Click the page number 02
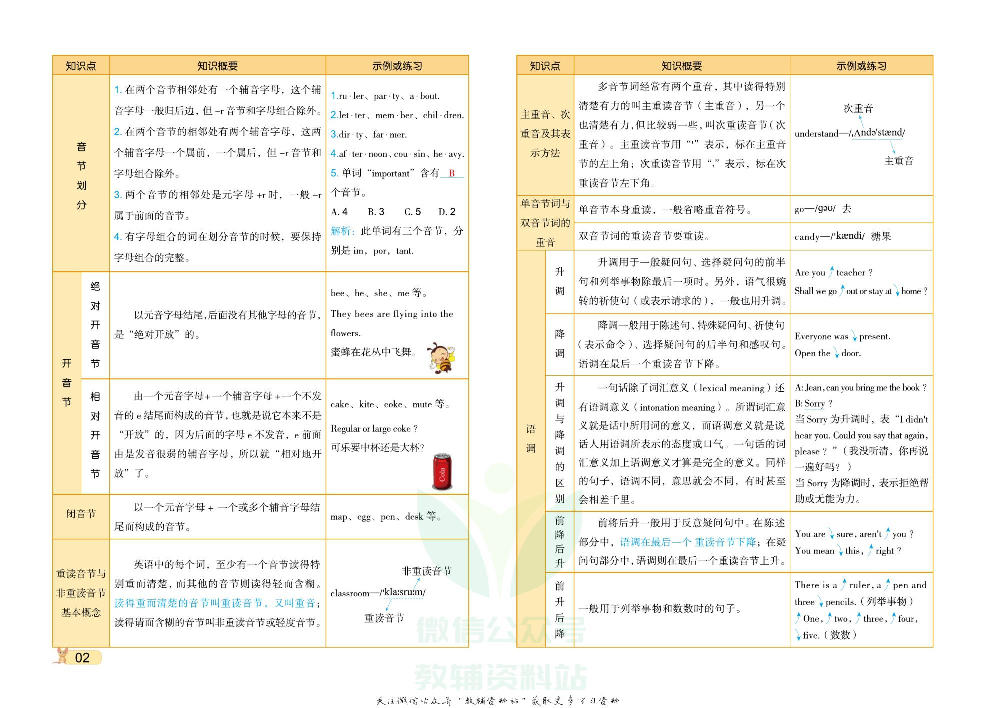The image size is (1000, 708). 80,657
